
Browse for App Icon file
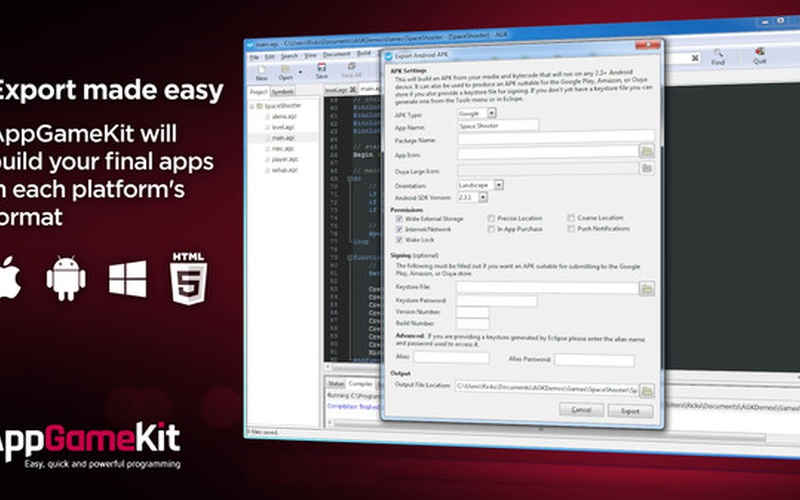[x=646, y=151]
